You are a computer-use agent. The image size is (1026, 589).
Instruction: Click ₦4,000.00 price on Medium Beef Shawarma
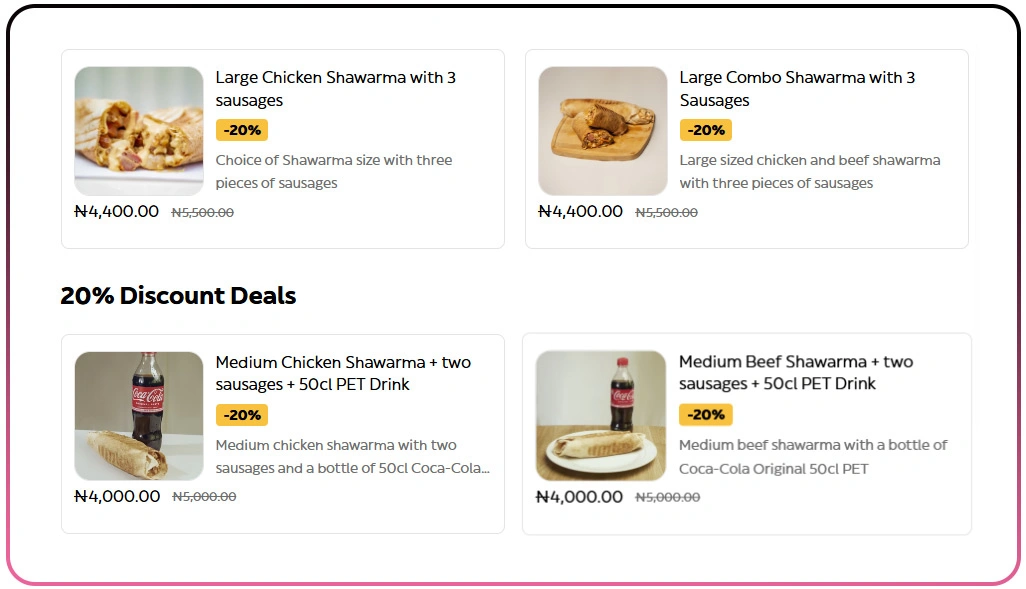pos(580,496)
